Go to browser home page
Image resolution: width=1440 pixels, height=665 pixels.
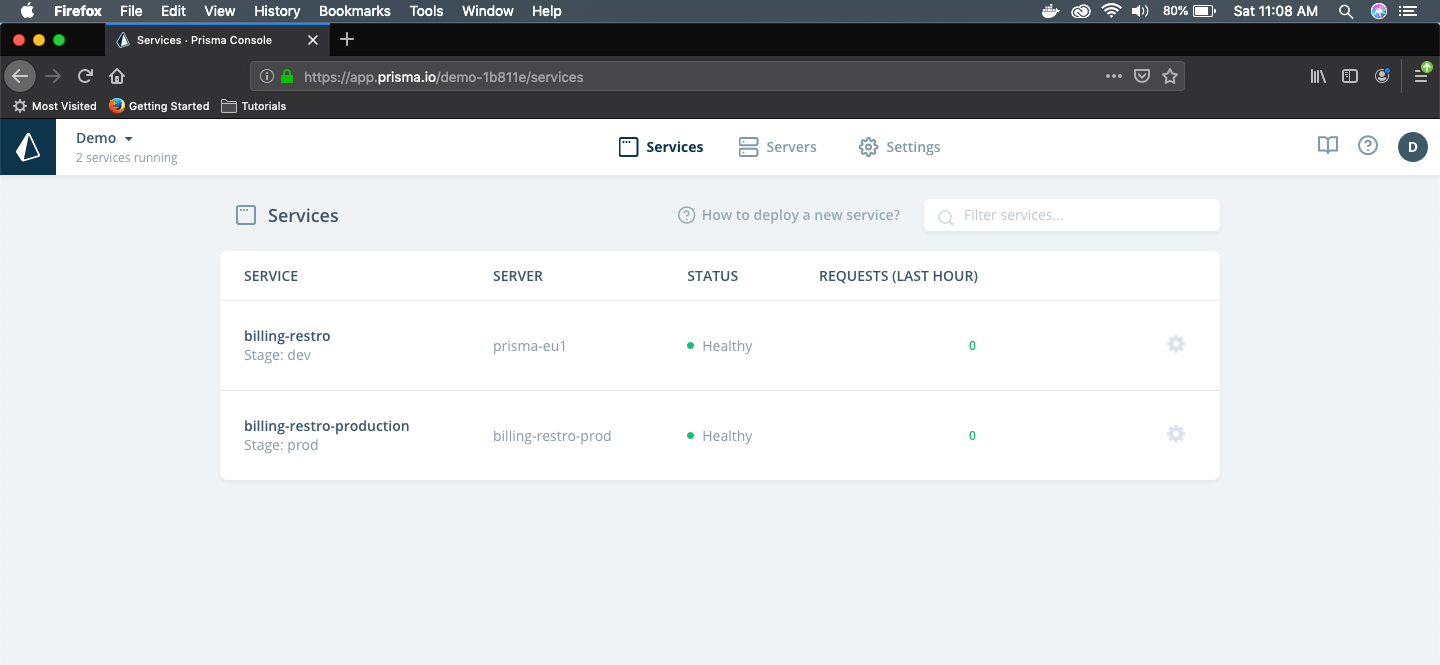117,76
